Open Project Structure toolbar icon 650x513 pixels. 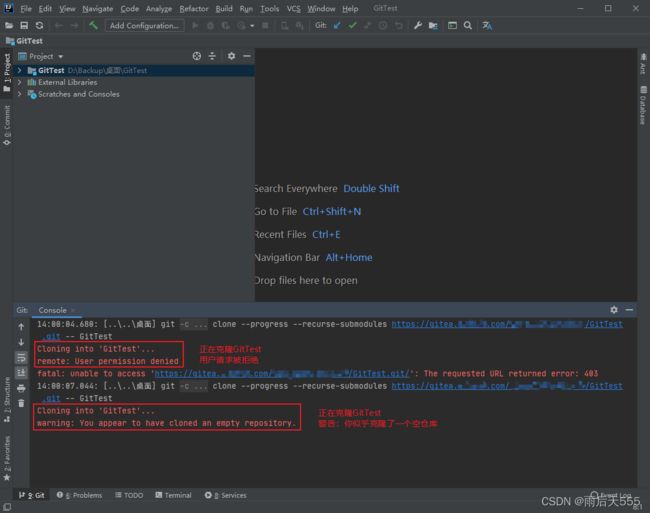(433, 26)
